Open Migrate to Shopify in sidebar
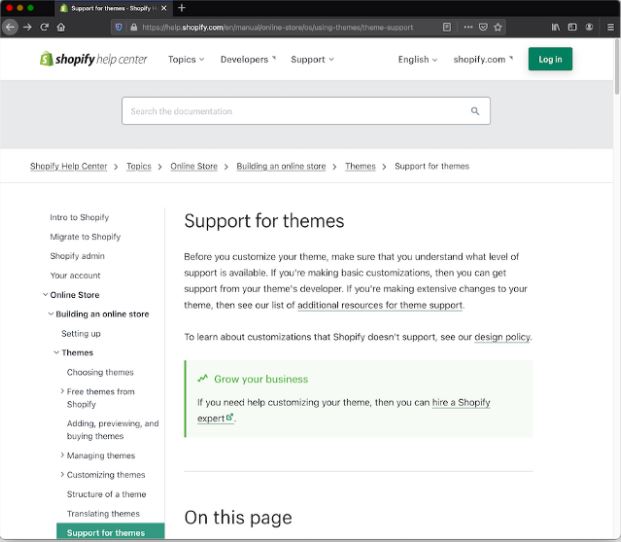Screen dimensions: 621x542 85,237
